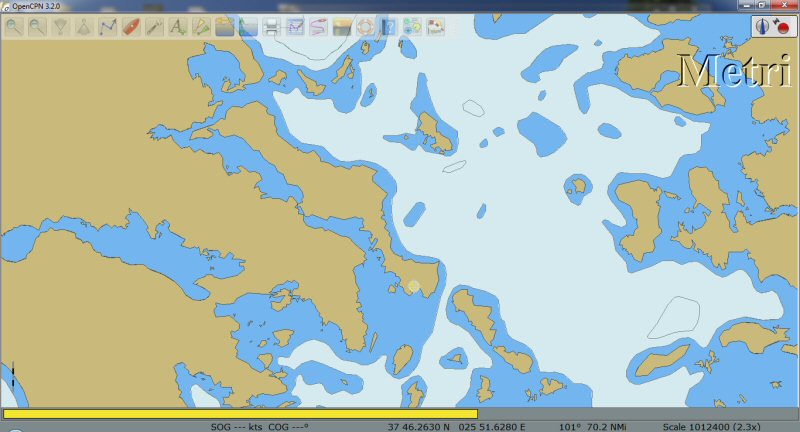Viewport: 800px width, 432px height.
Task: Toggle ENC text display letter A icon
Action: (178, 27)
